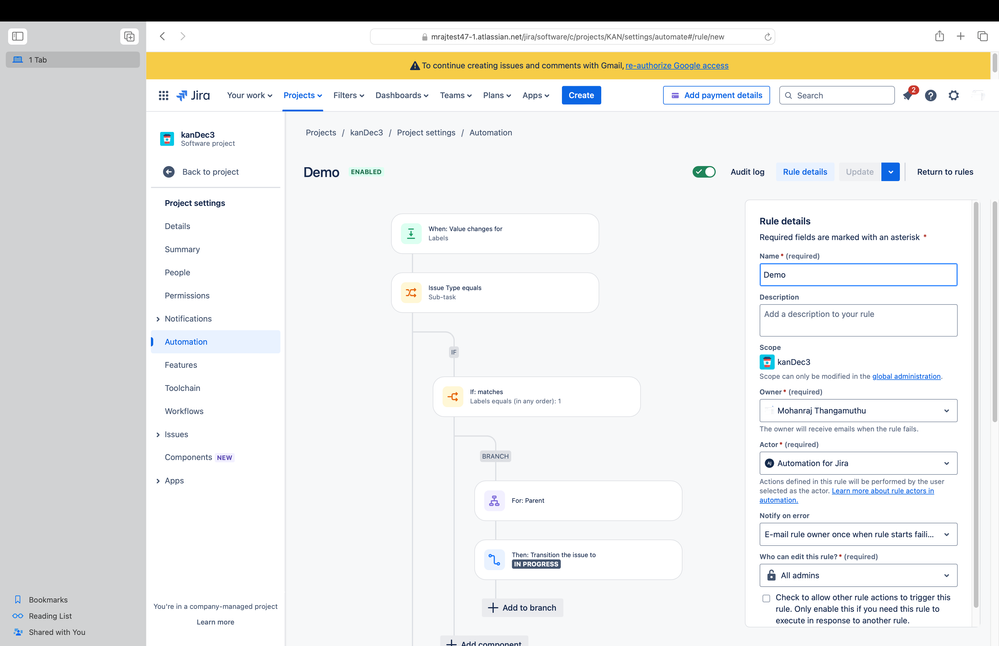Follow the re-authorize Google access link
This screenshot has width=999, height=646.
pos(677,66)
